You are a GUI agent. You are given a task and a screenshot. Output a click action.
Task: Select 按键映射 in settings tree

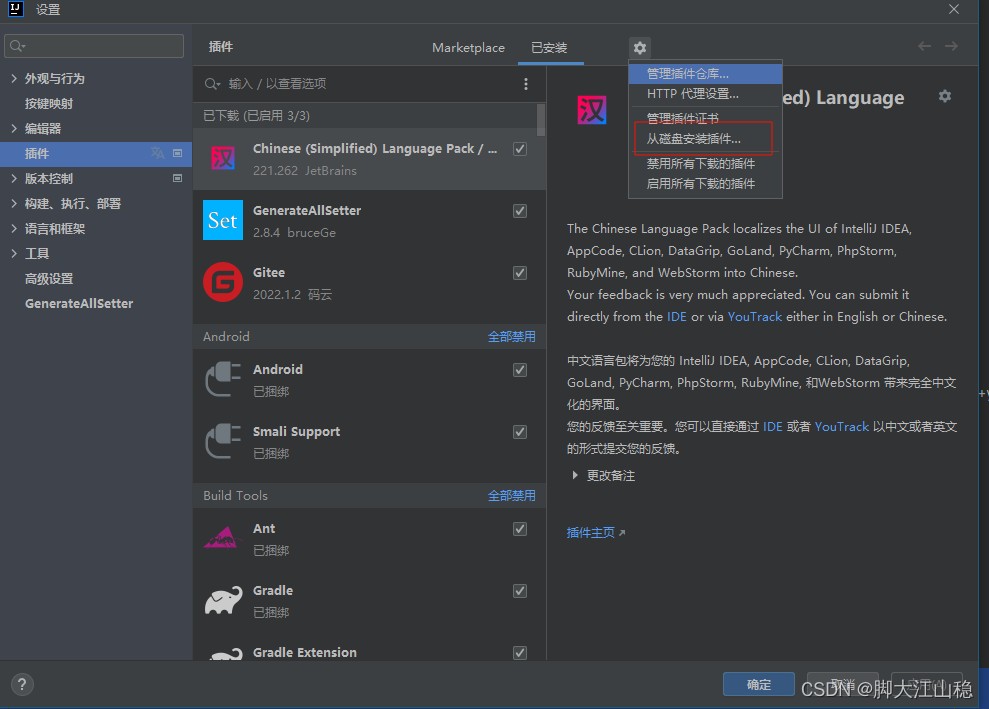click(49, 103)
